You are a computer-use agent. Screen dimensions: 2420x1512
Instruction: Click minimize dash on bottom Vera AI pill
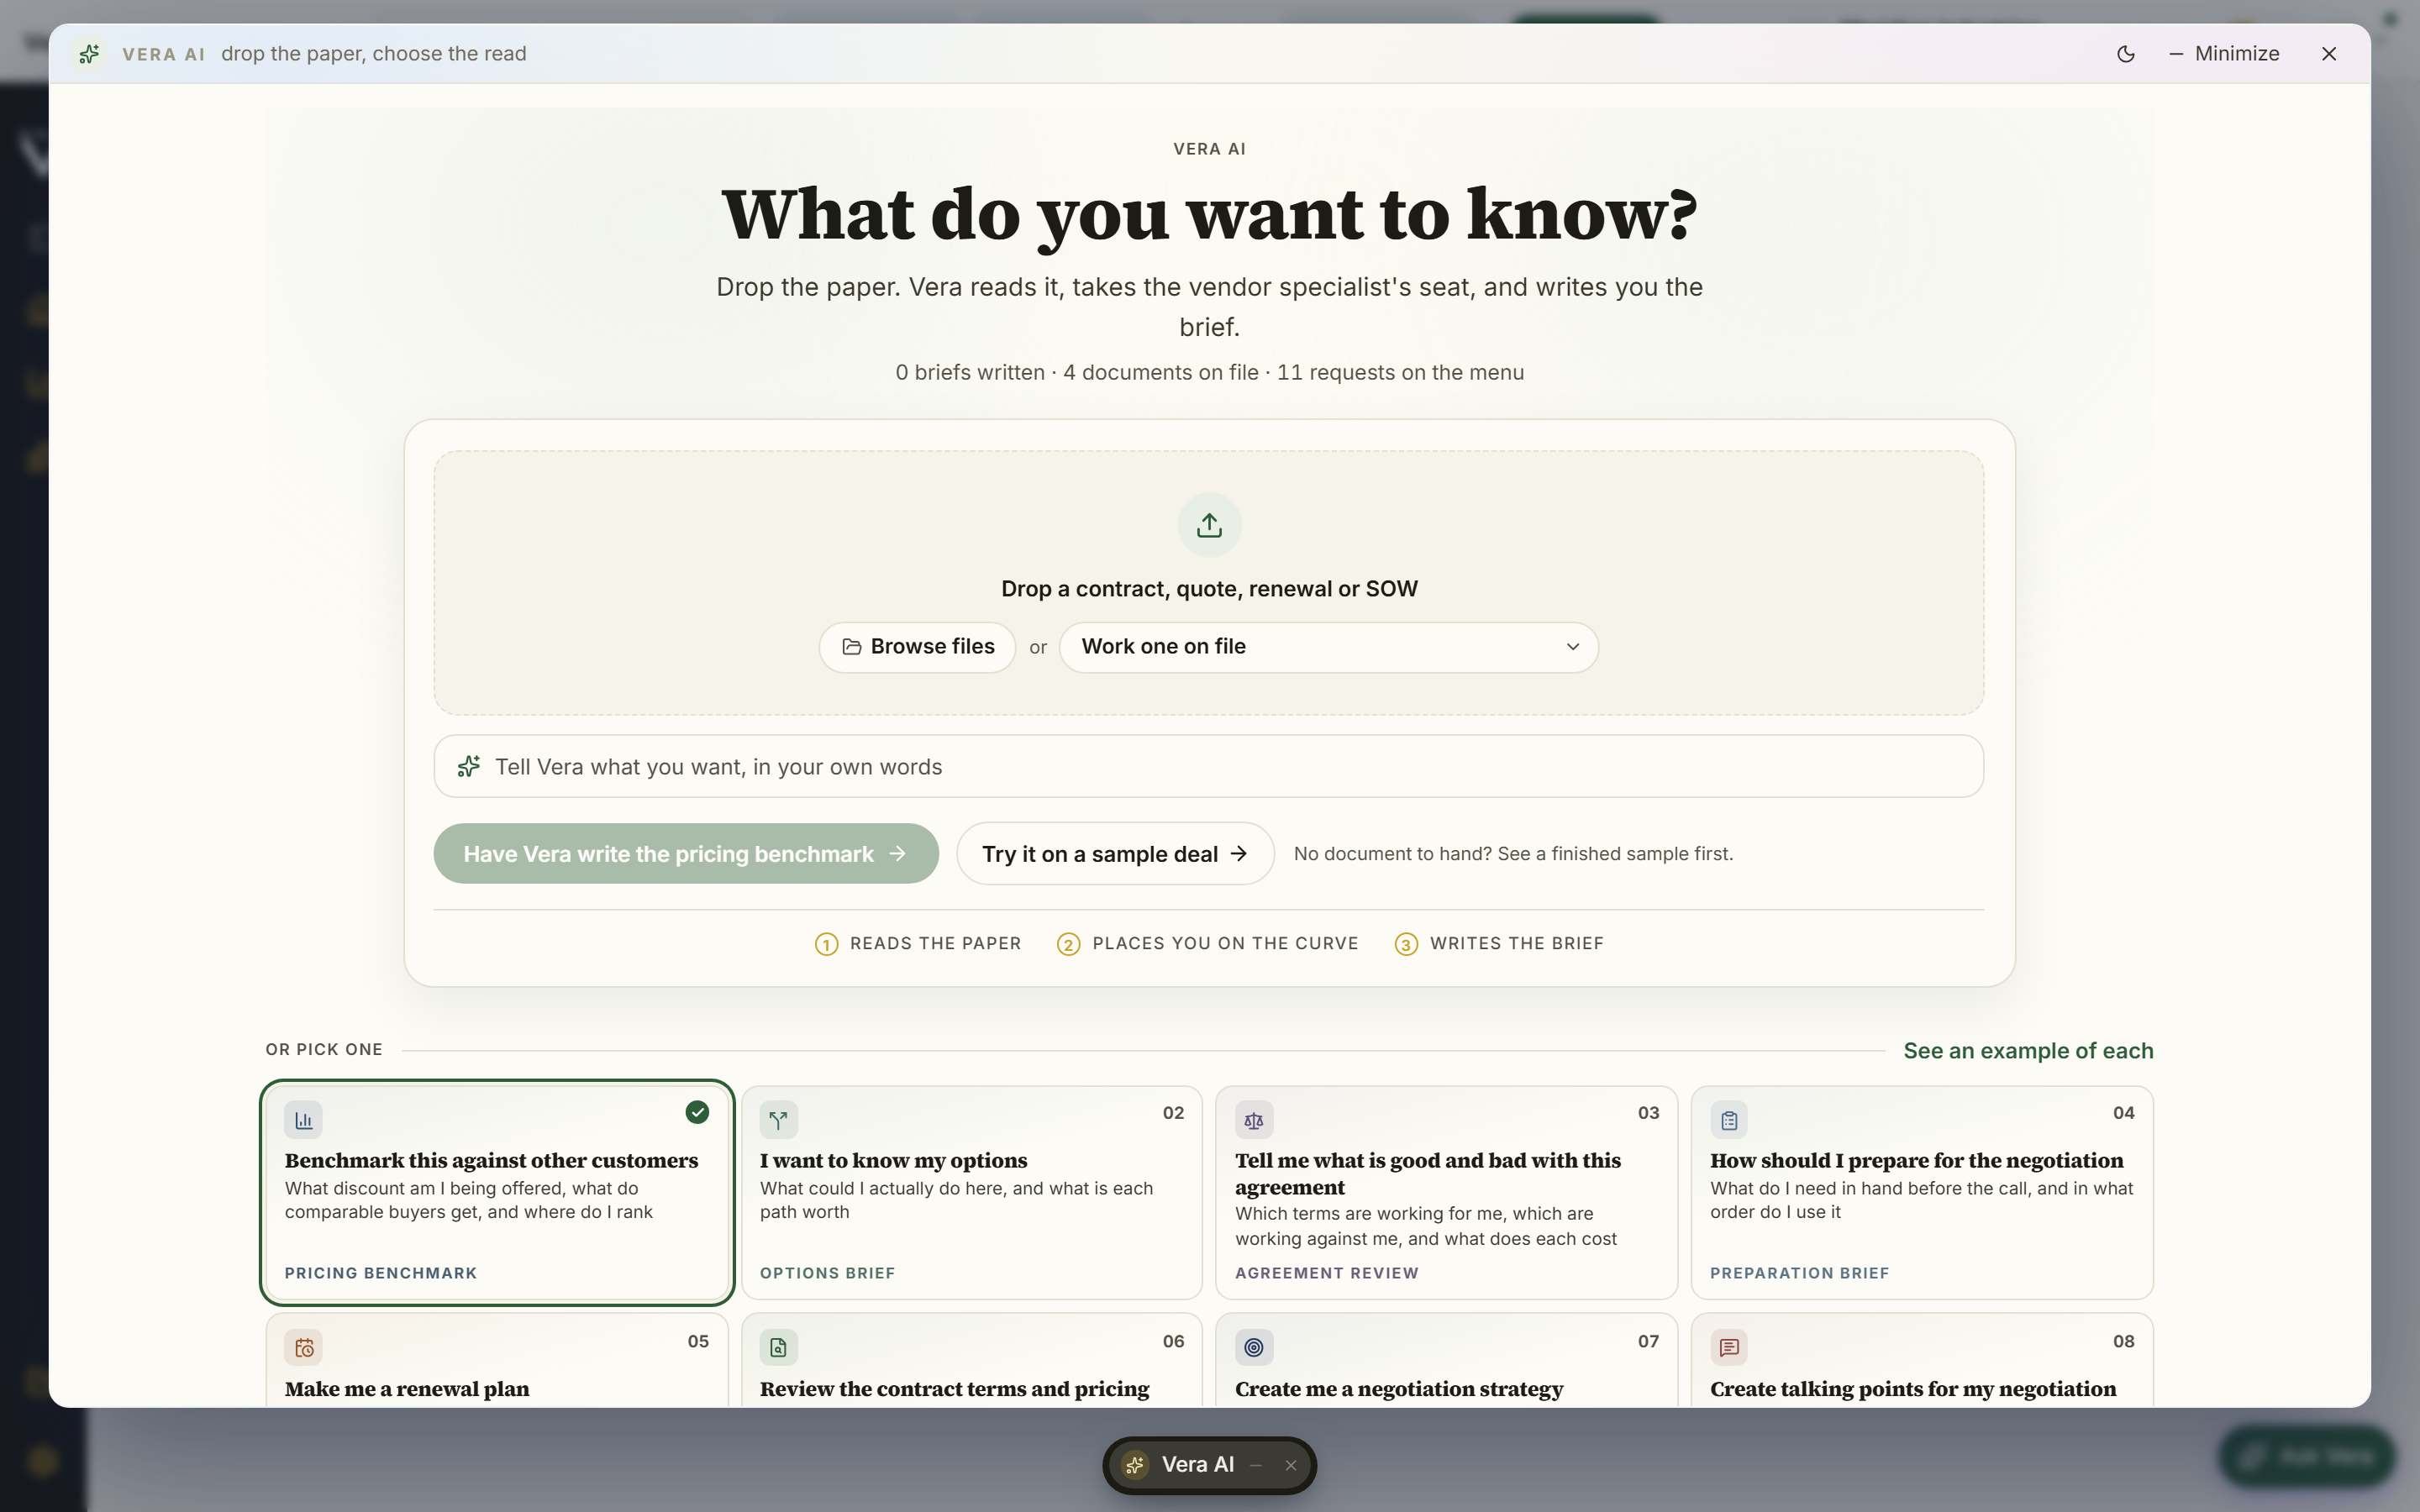[1256, 1465]
